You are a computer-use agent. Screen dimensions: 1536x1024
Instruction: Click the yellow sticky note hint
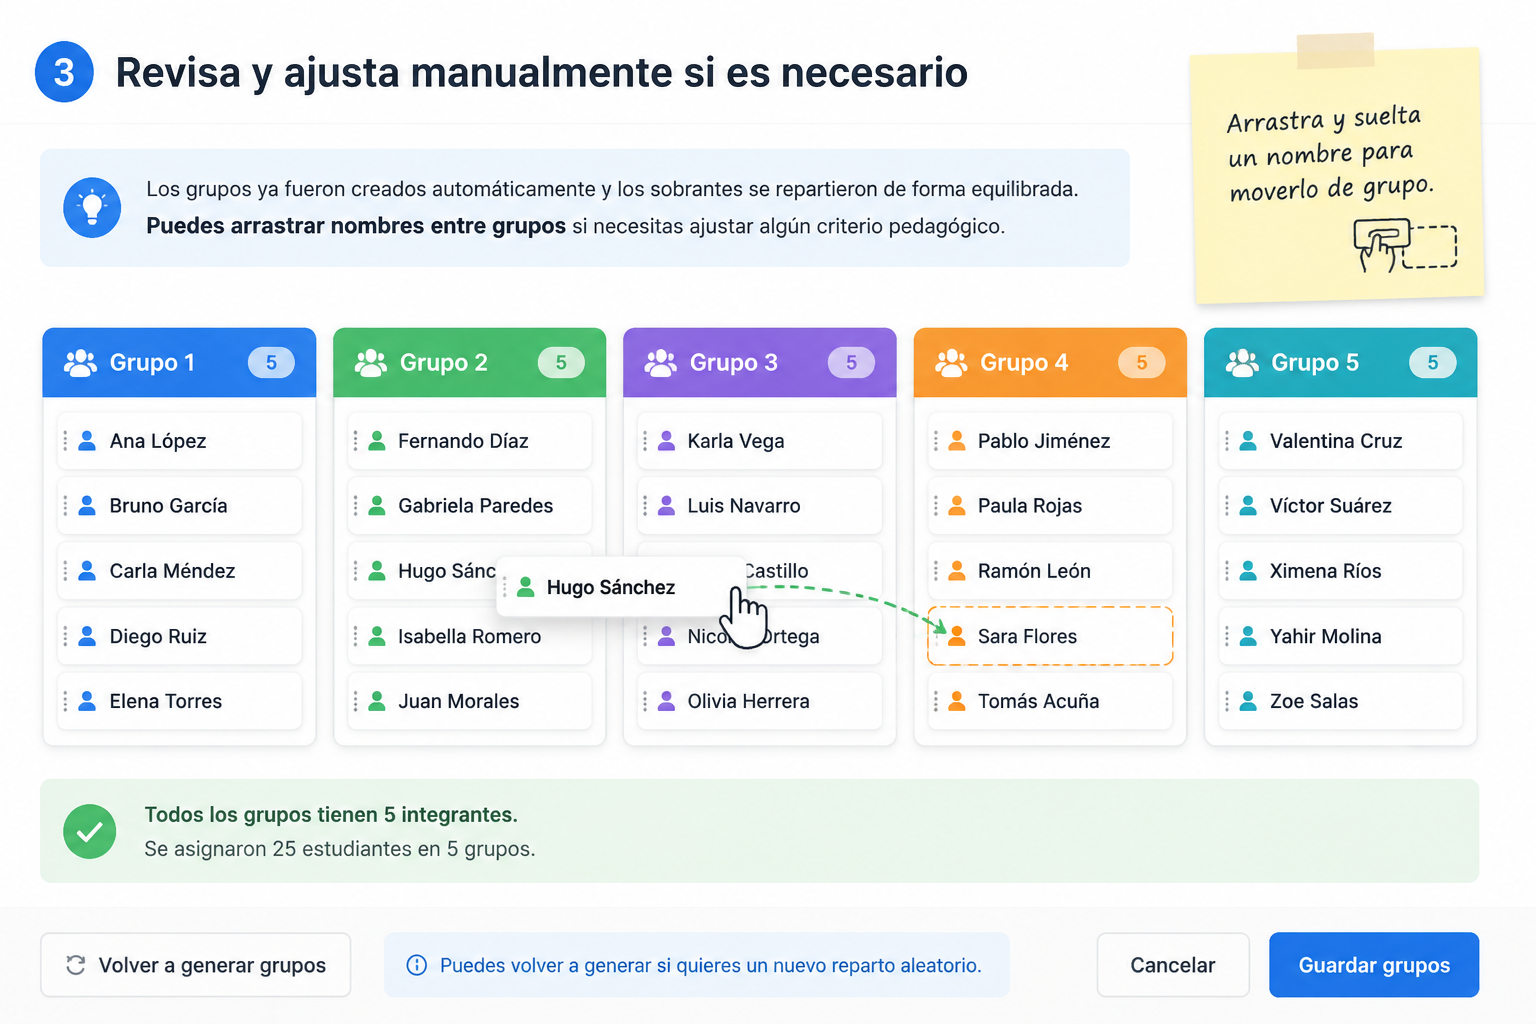tap(1338, 174)
